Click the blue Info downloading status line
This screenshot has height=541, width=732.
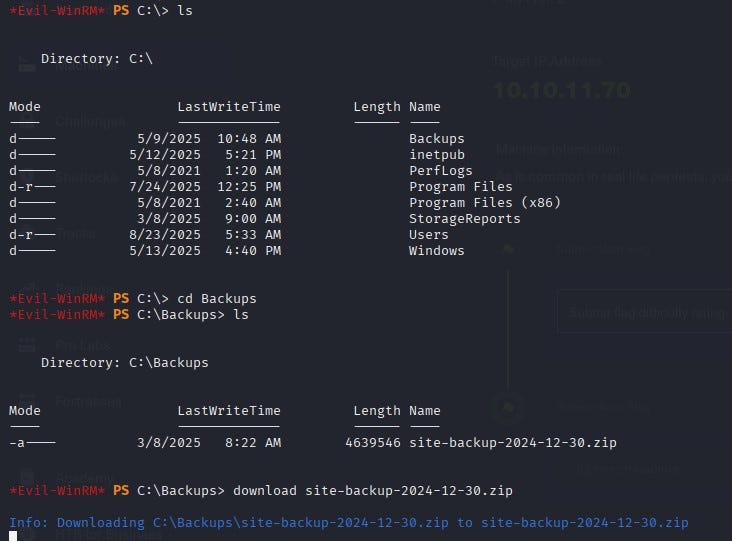[x=348, y=523]
